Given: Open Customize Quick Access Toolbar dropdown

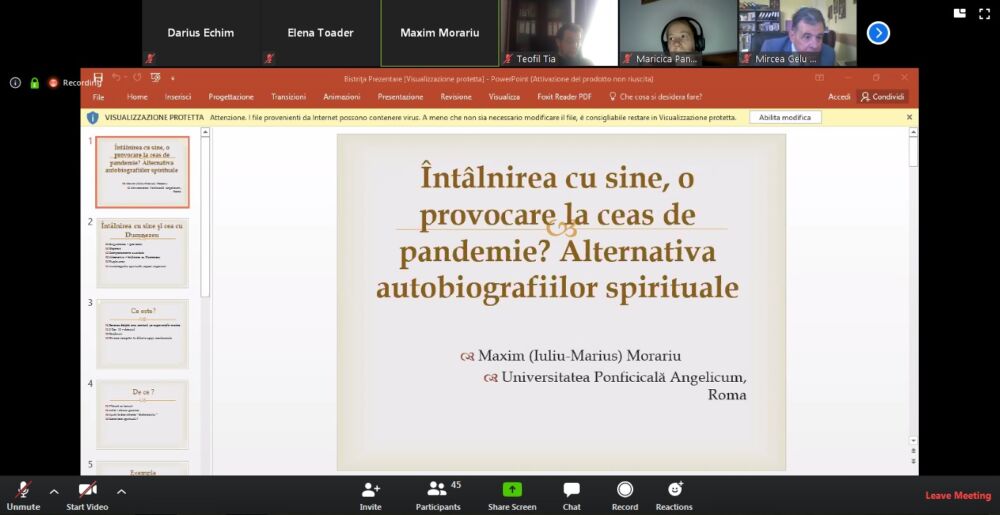Looking at the screenshot, I should [x=172, y=78].
